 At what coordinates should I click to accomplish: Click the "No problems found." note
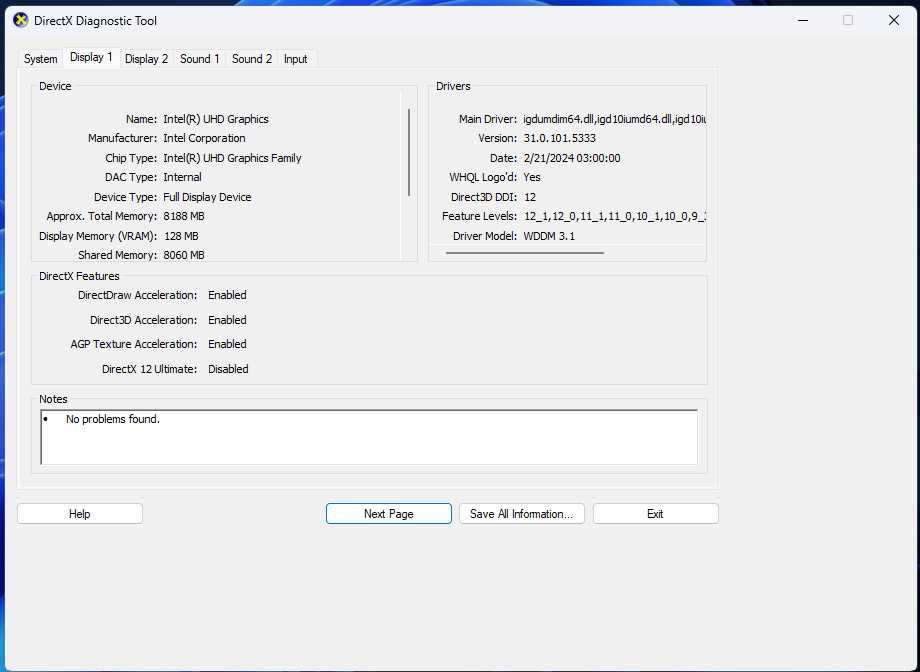(113, 419)
